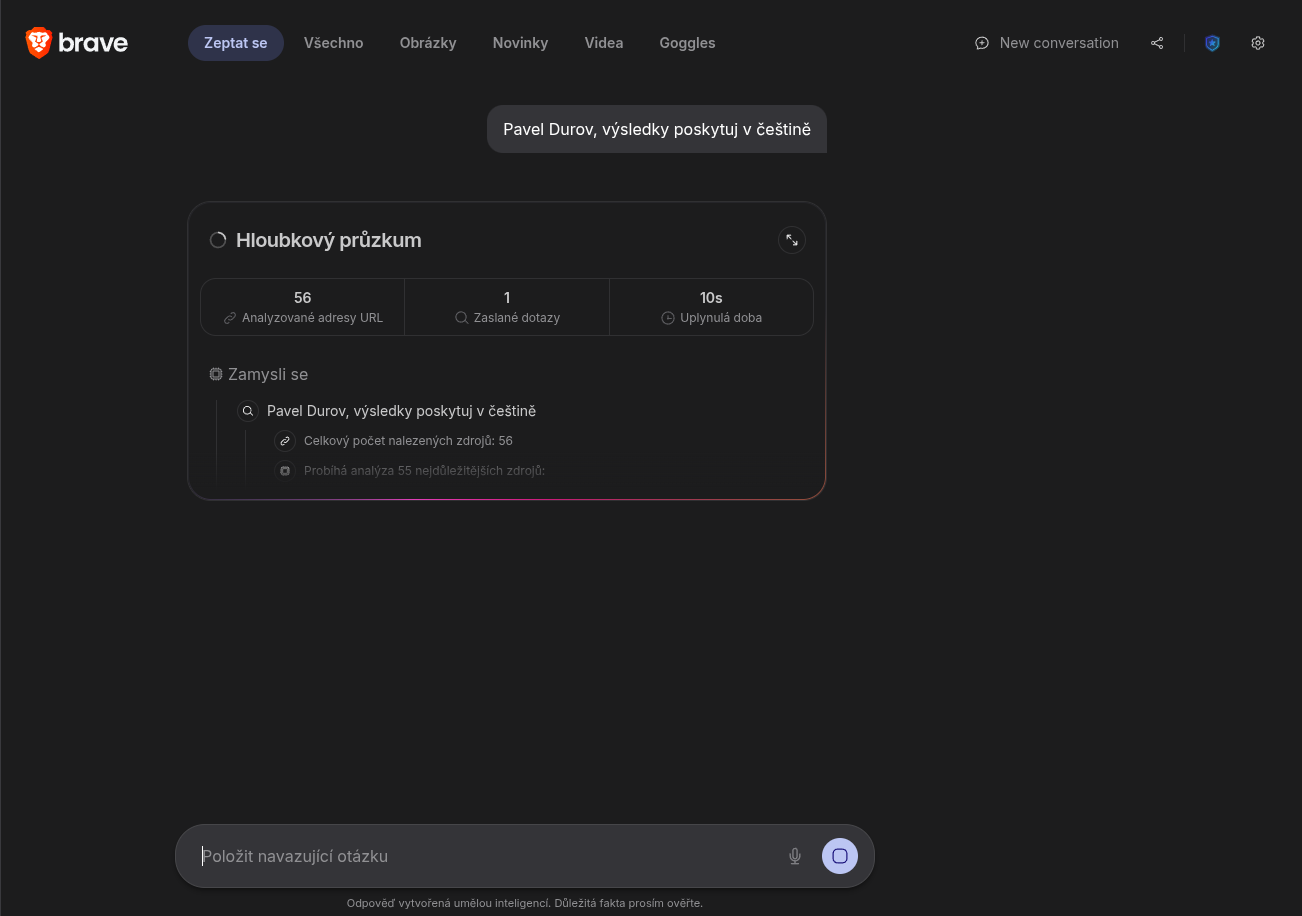Click the link icon for found sources
Image resolution: width=1302 pixels, height=916 pixels.
pyautogui.click(x=285, y=441)
